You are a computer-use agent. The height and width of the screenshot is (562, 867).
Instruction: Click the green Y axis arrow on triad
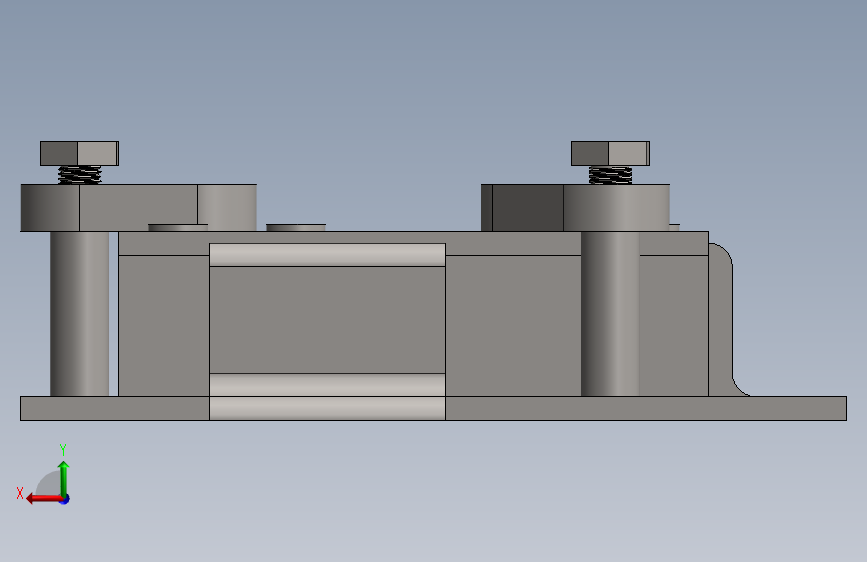pos(64,478)
